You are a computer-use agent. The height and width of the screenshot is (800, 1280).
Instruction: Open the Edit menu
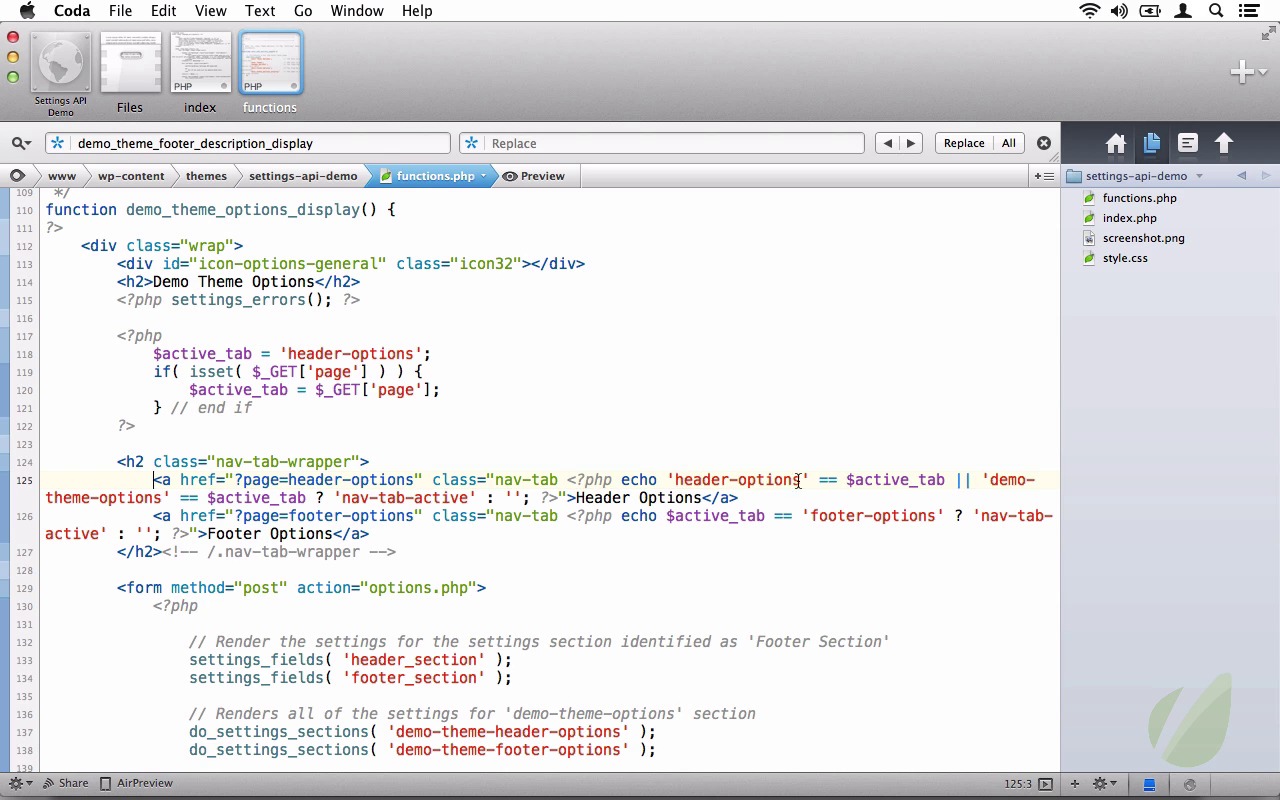tap(163, 11)
